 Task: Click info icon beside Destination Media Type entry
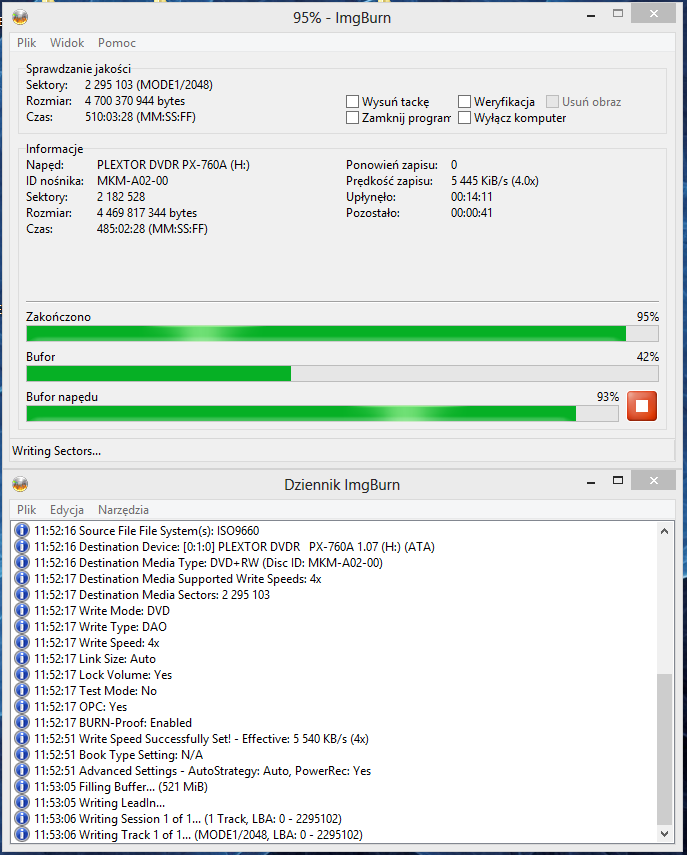[22, 562]
